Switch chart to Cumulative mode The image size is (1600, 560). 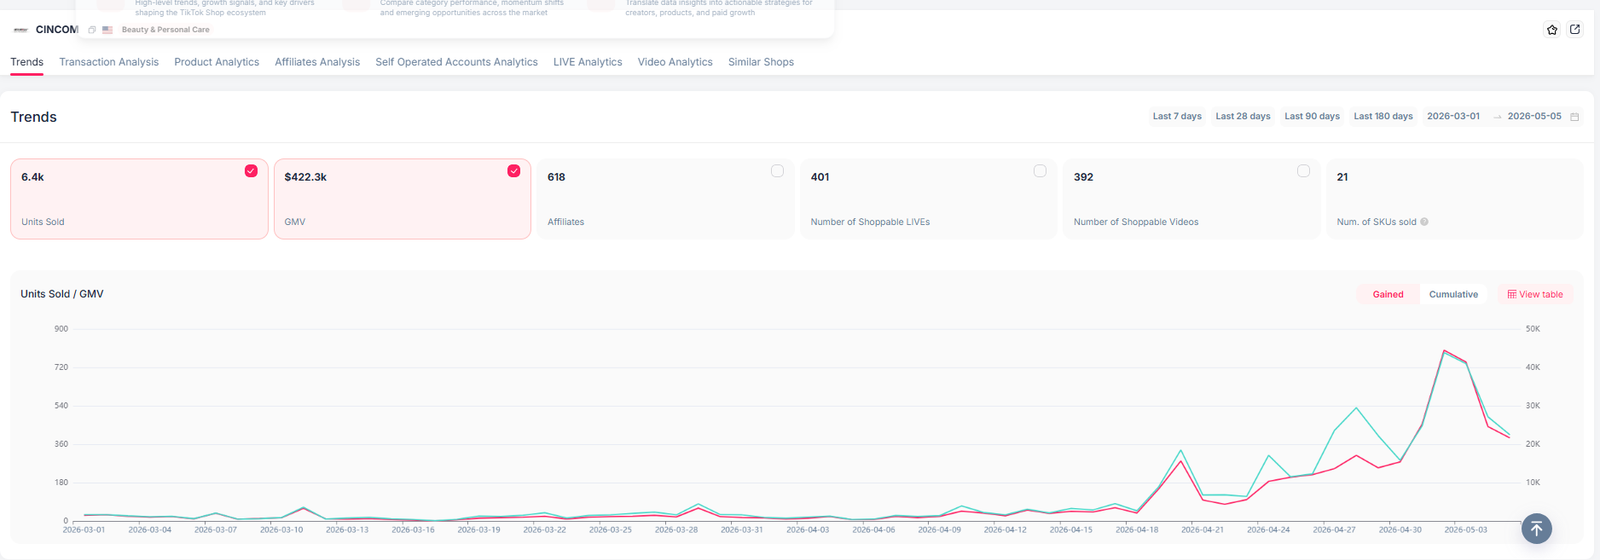click(x=1453, y=294)
